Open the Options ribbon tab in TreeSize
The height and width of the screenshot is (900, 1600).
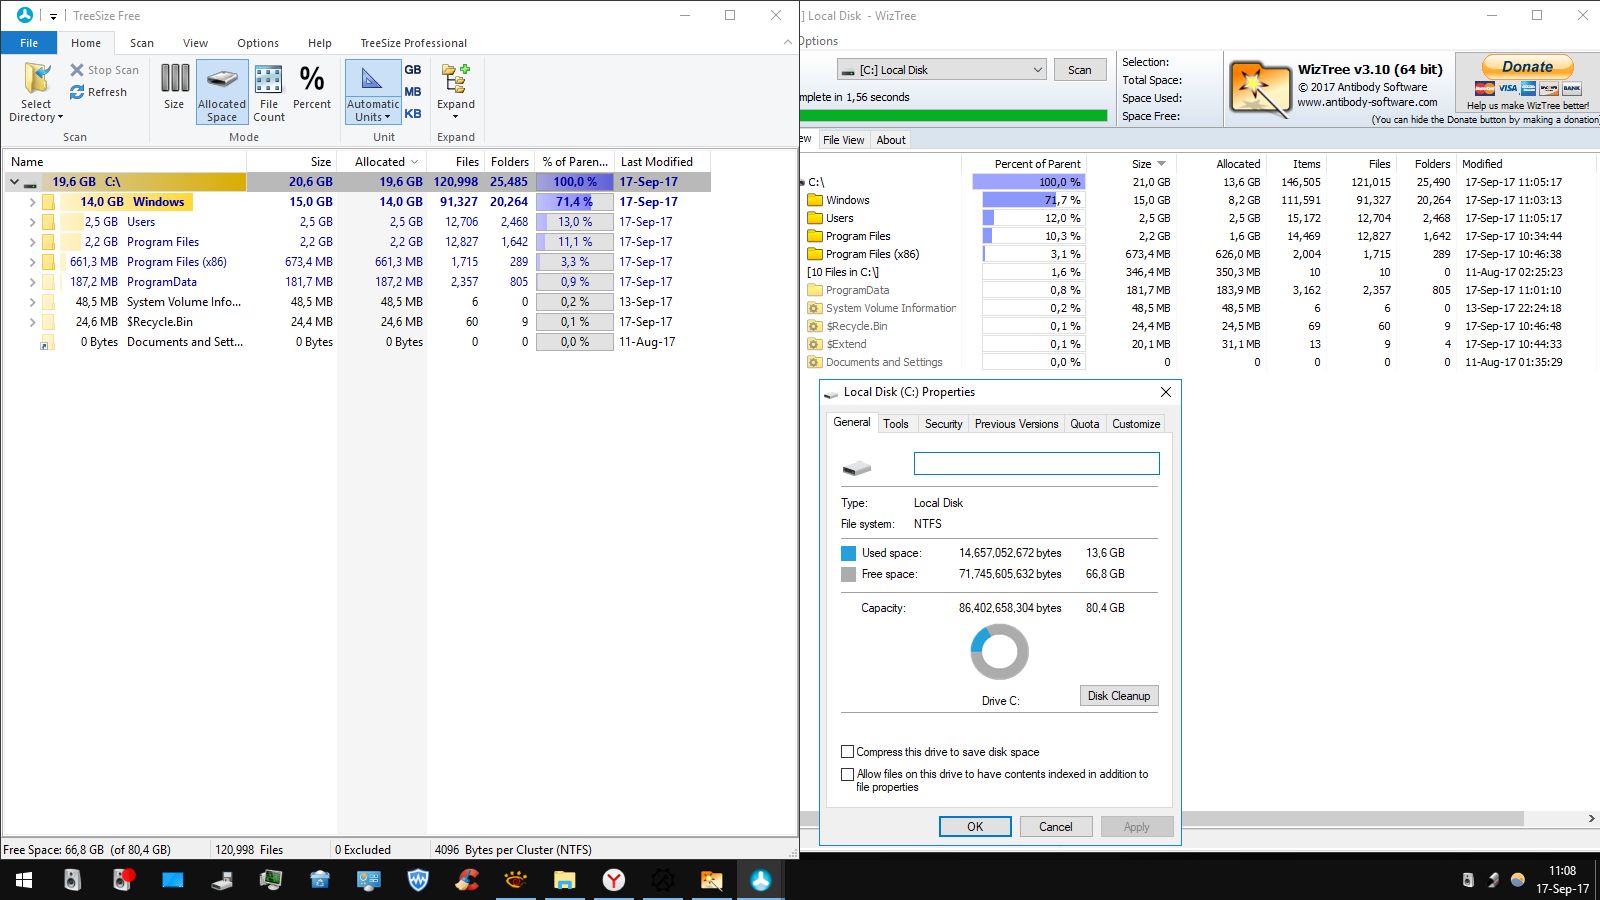tap(258, 43)
